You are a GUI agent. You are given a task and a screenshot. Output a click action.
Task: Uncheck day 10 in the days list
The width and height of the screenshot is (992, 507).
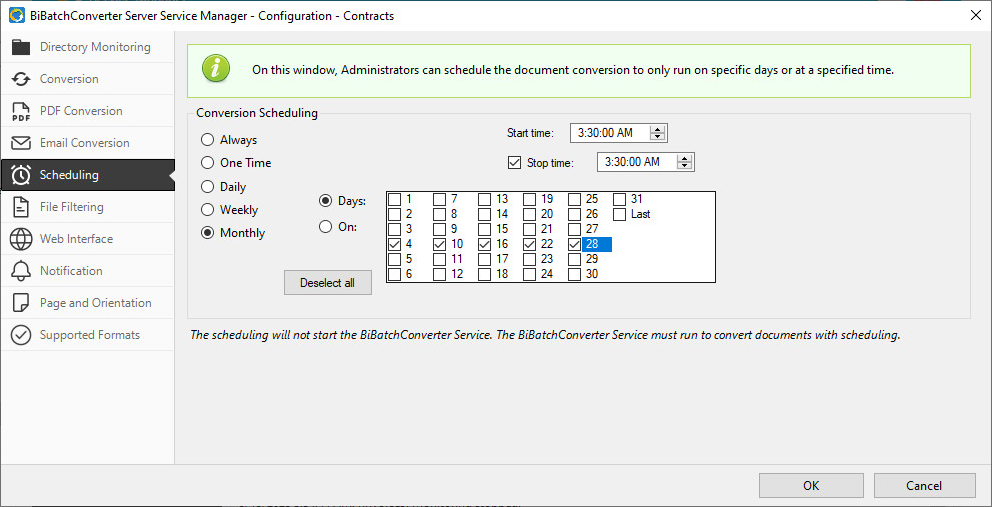coord(440,244)
